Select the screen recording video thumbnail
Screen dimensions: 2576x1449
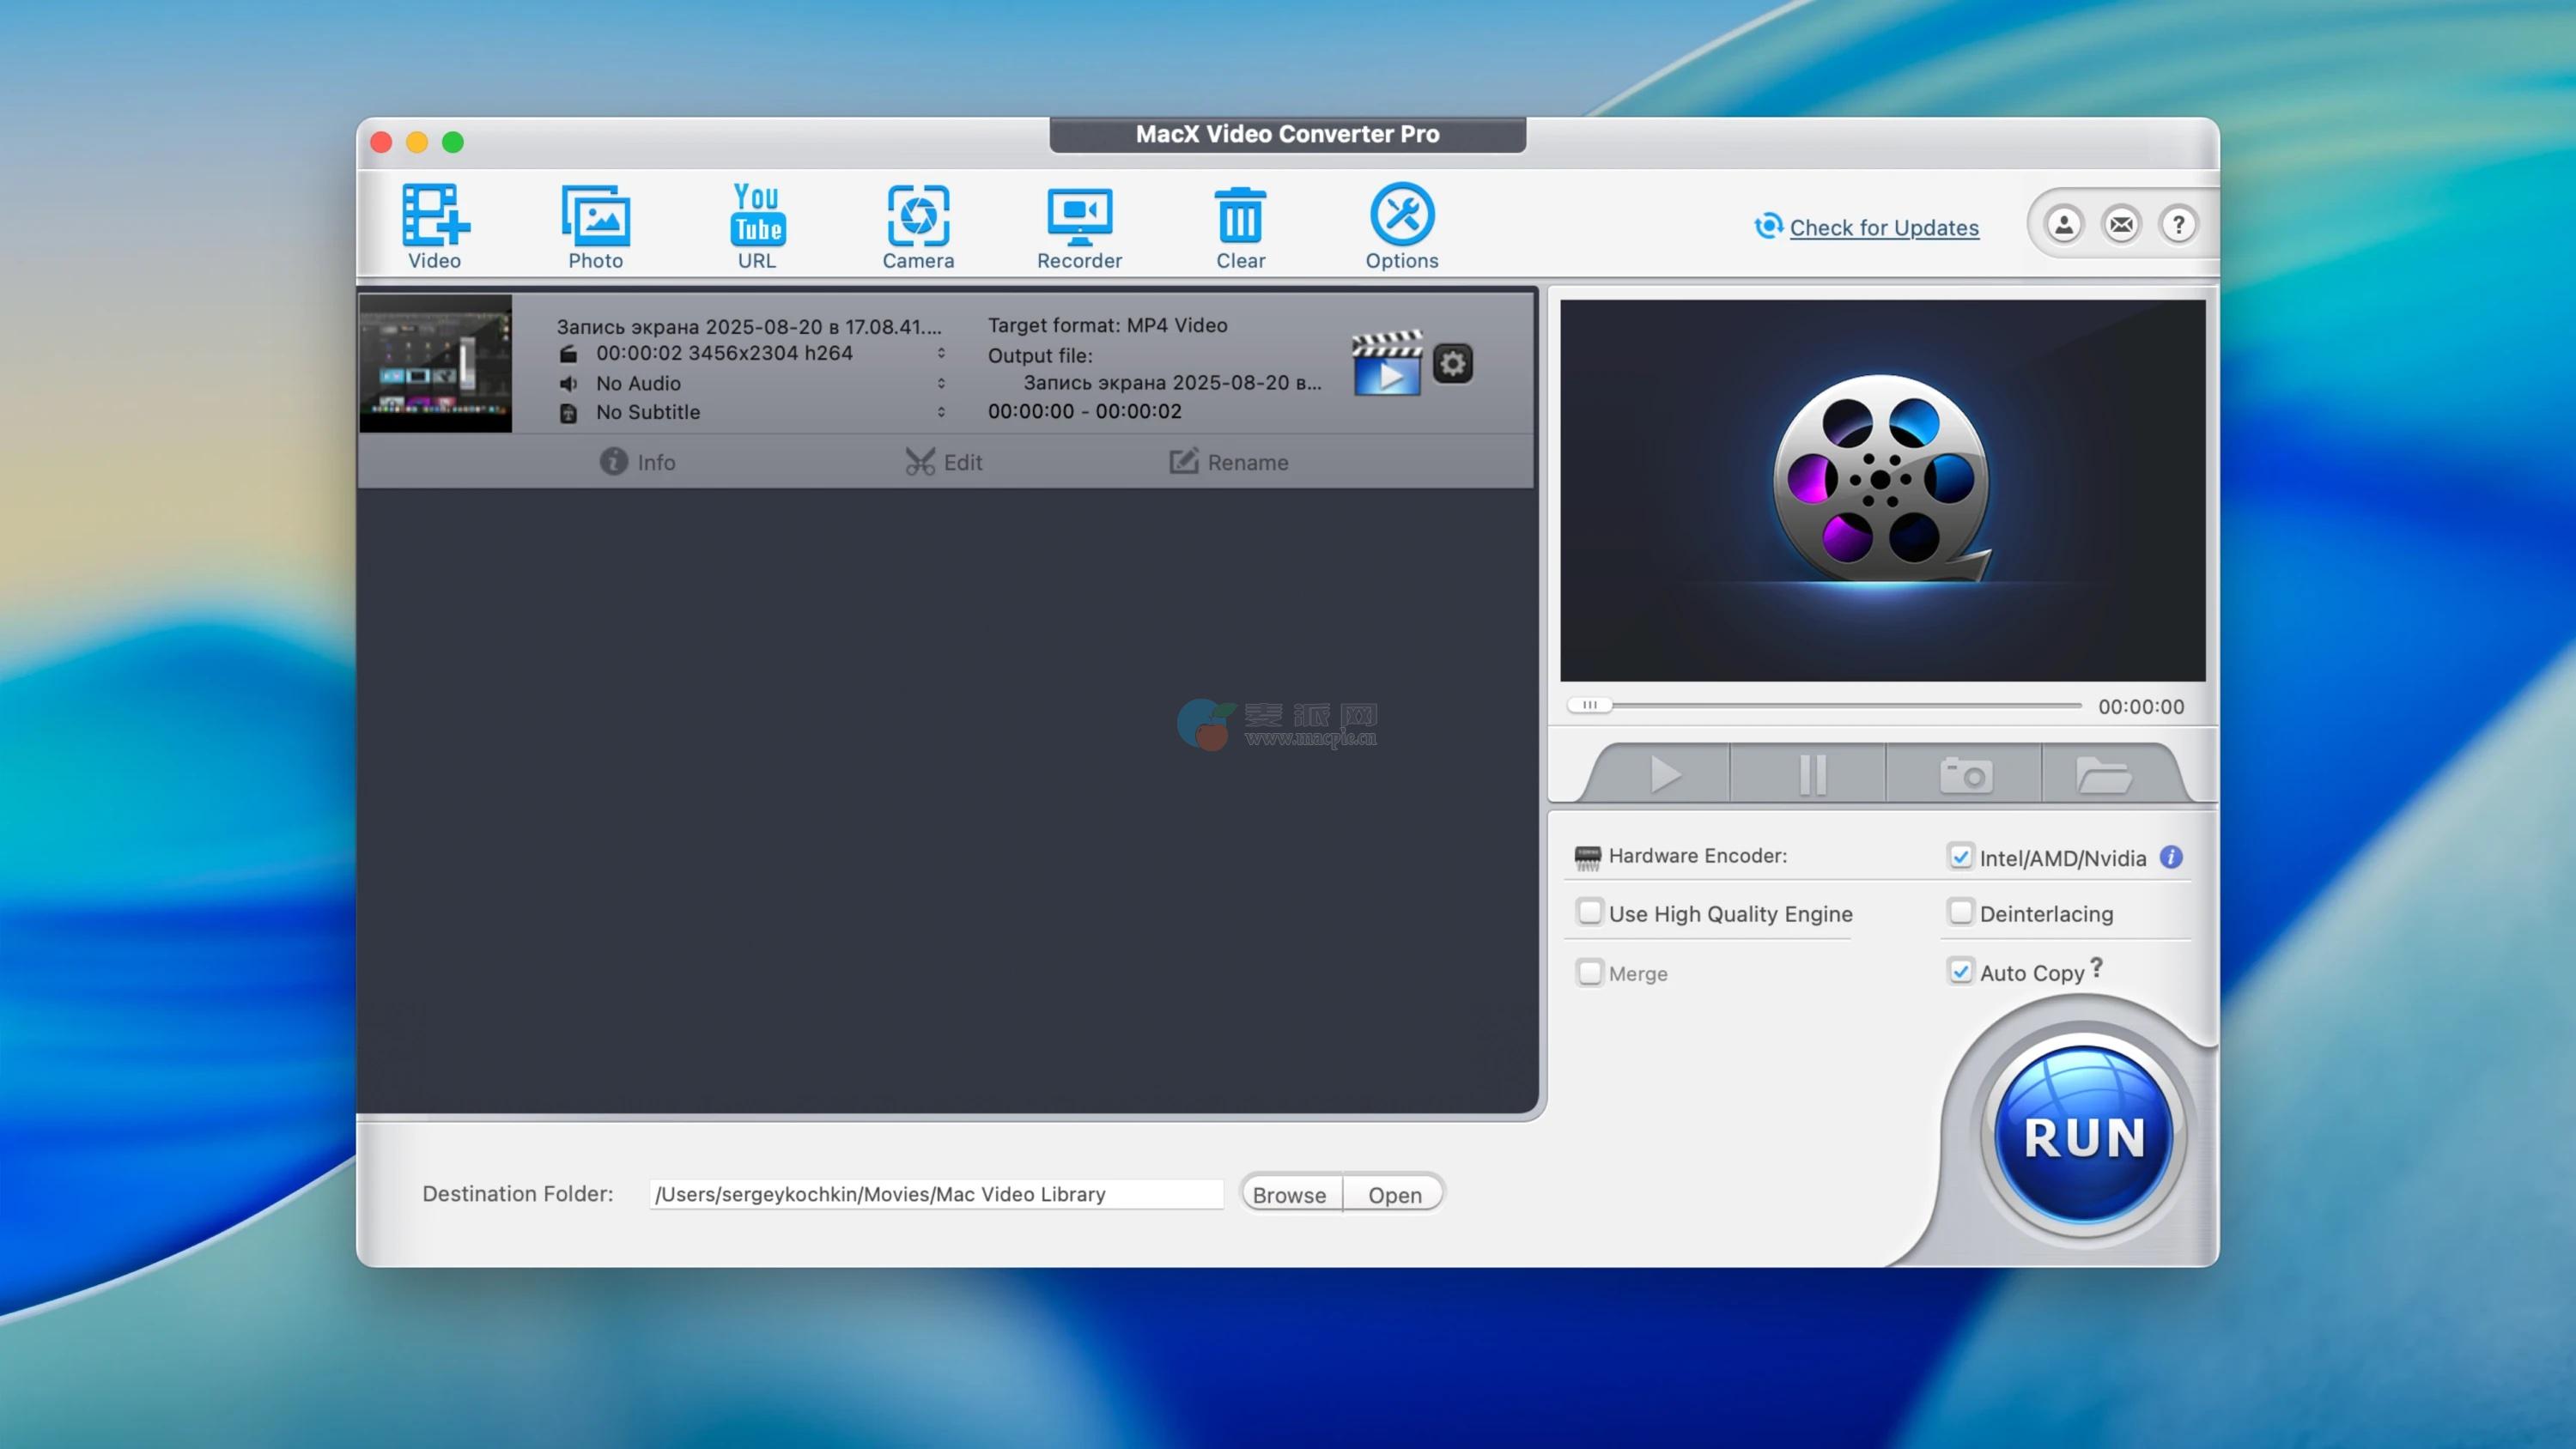(435, 363)
